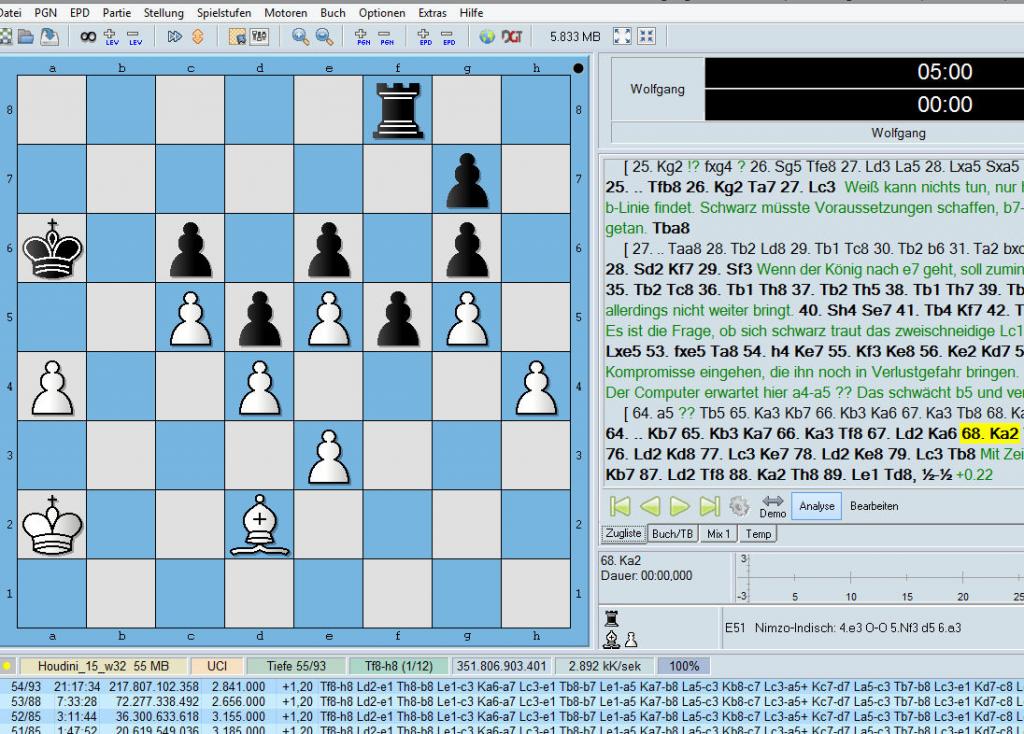Click the remove EPD minus icon
Viewport: 1024px width, 734px height.
tap(449, 37)
